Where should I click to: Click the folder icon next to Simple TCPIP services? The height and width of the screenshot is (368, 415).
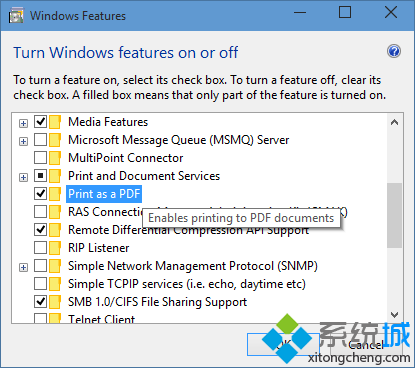point(55,284)
